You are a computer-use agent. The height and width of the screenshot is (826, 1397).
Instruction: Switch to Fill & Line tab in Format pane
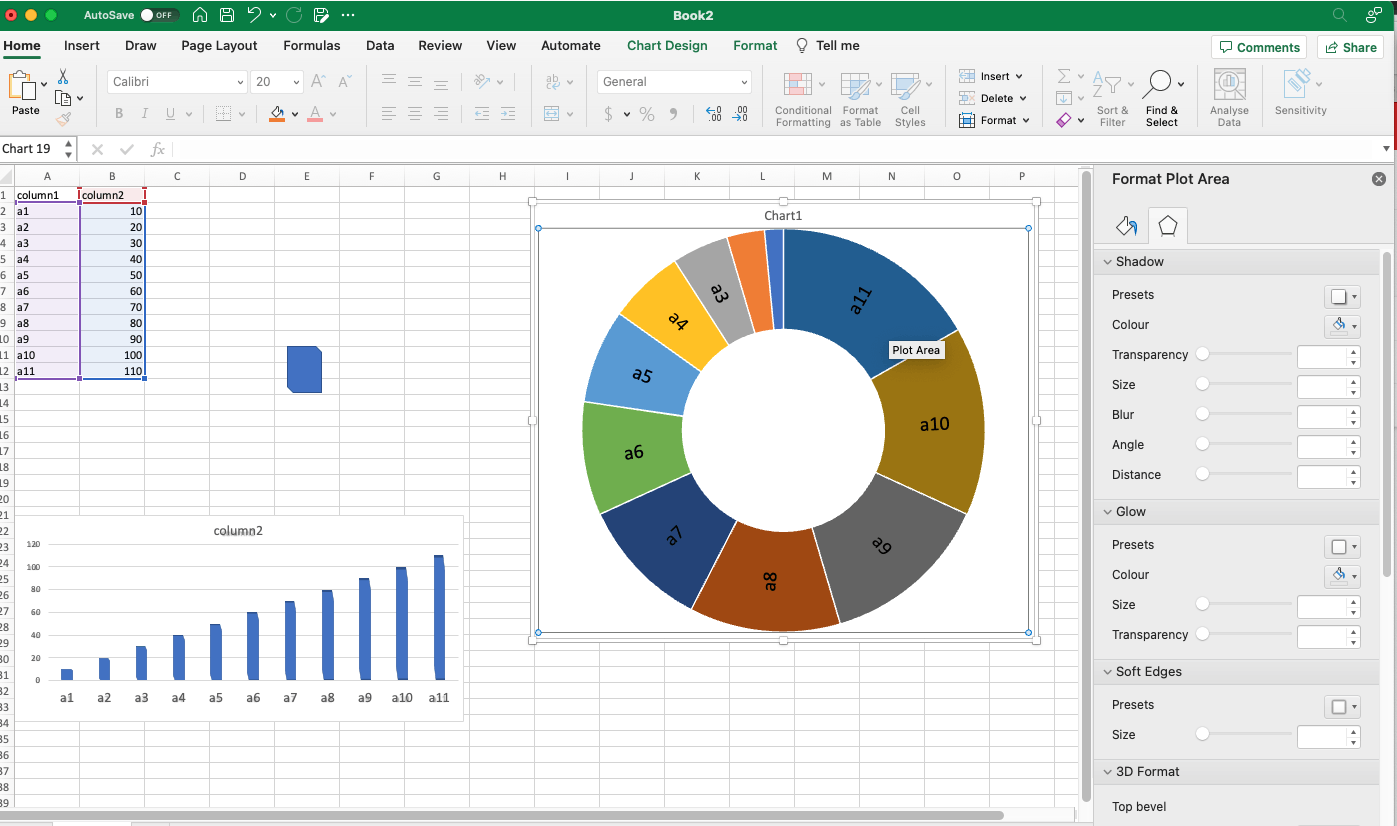click(1127, 226)
